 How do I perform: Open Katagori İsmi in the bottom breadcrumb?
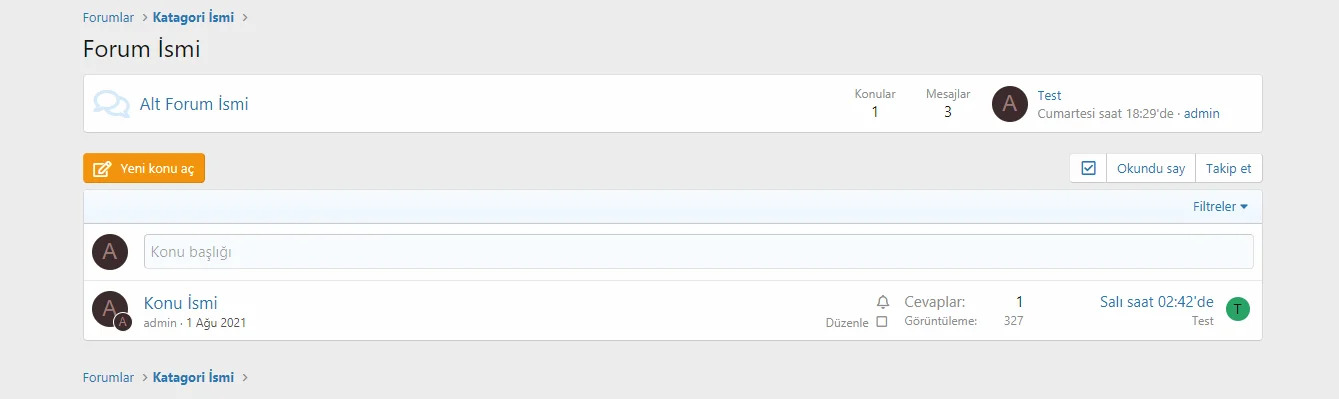[193, 378]
